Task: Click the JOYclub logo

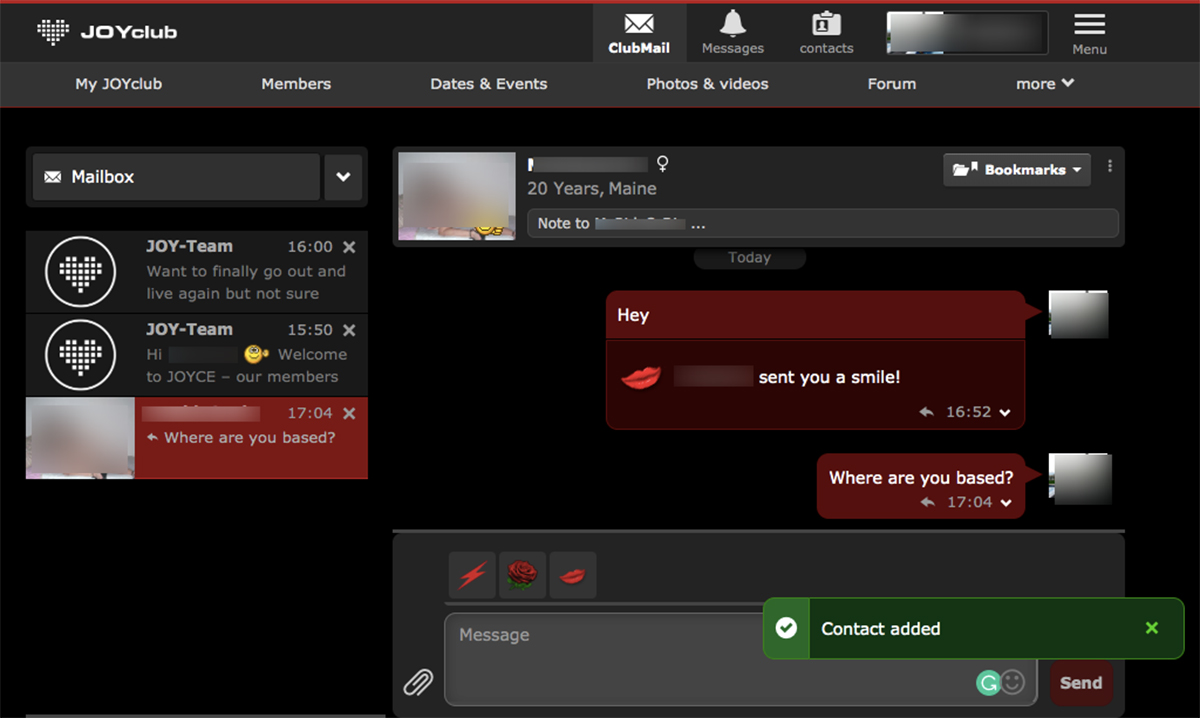Action: click(x=107, y=32)
